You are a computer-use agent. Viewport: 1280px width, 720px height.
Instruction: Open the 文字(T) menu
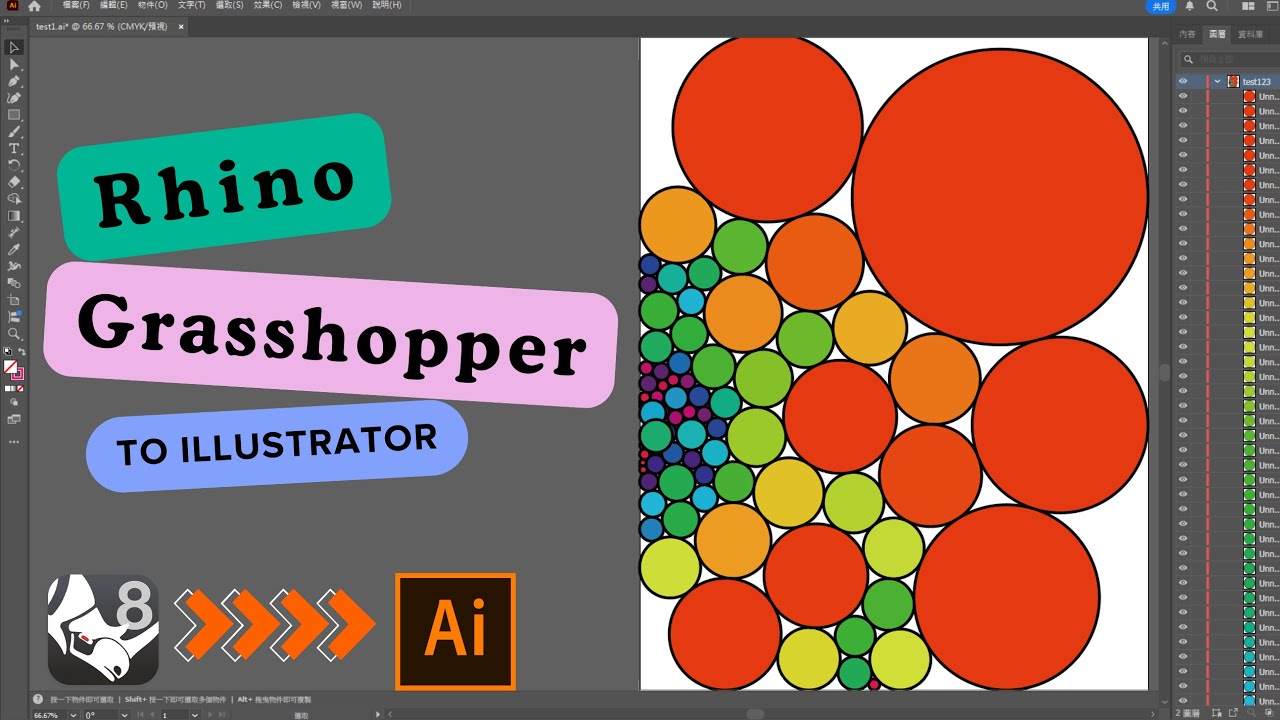[x=192, y=6]
